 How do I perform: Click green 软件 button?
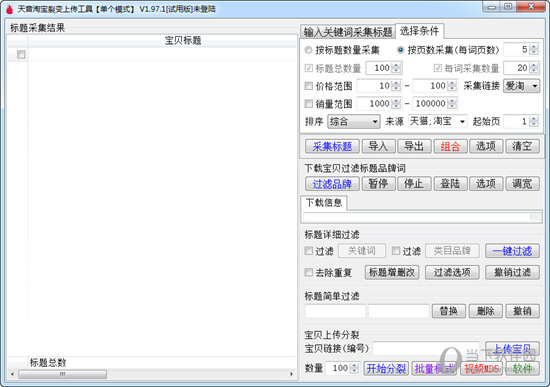[x=522, y=368]
